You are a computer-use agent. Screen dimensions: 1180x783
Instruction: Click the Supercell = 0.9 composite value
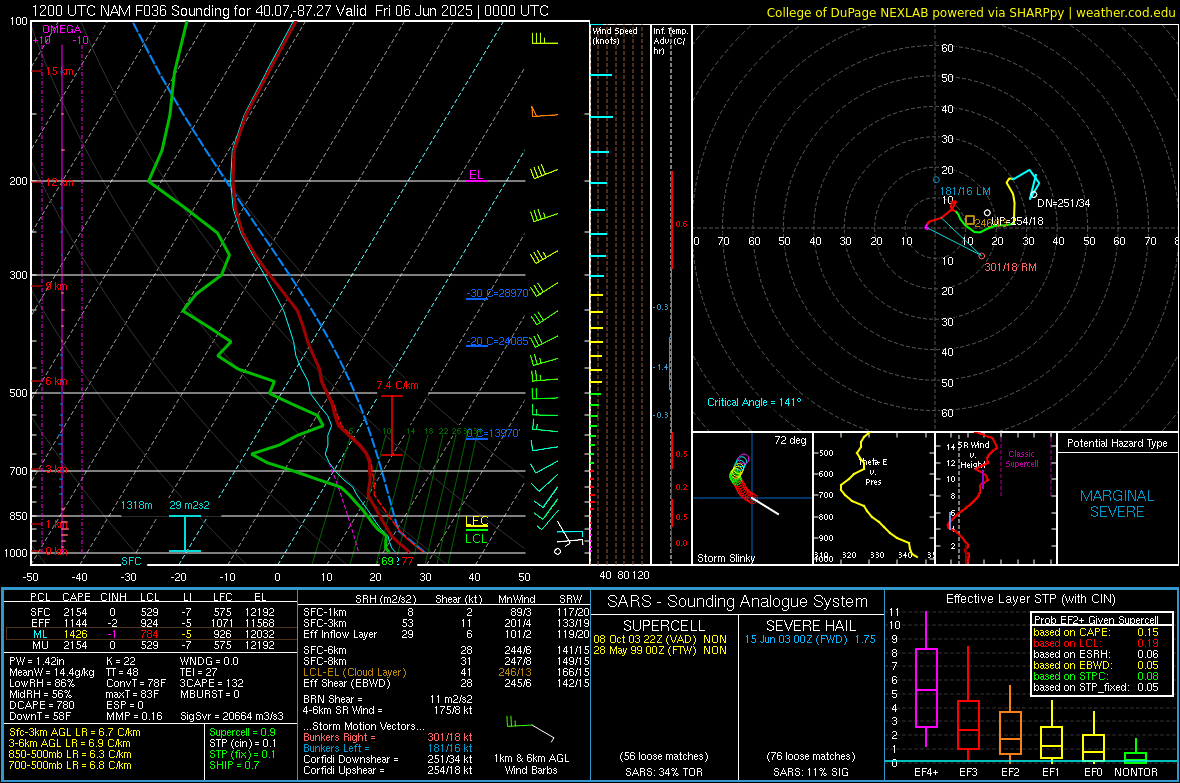point(242,733)
